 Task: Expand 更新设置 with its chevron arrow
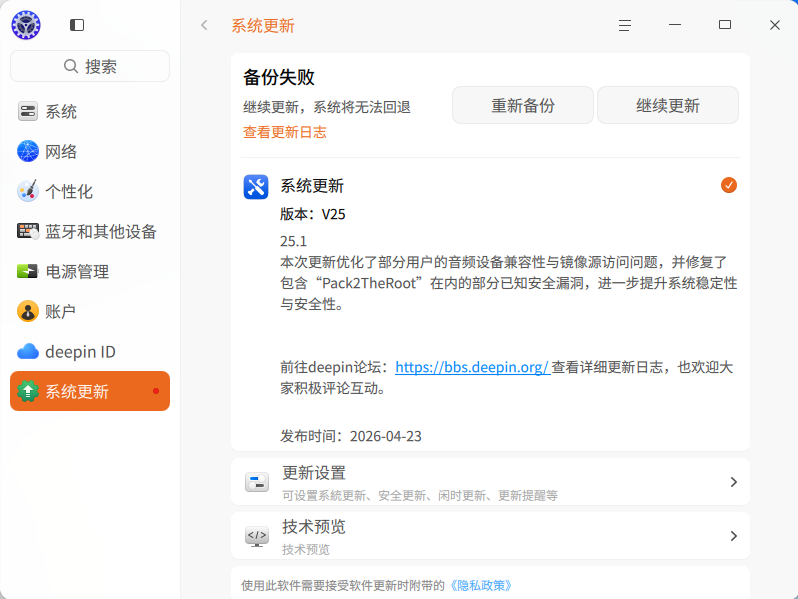pos(733,482)
